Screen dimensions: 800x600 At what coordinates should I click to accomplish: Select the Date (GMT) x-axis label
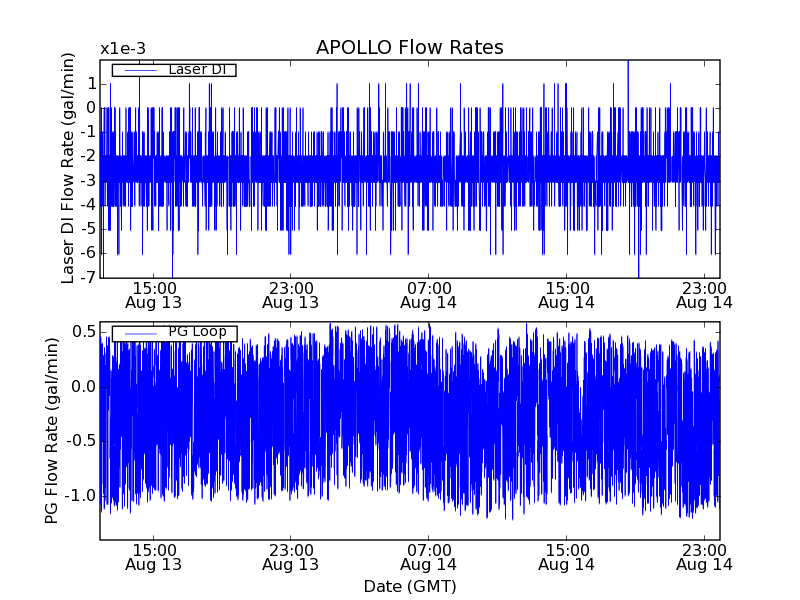409,586
